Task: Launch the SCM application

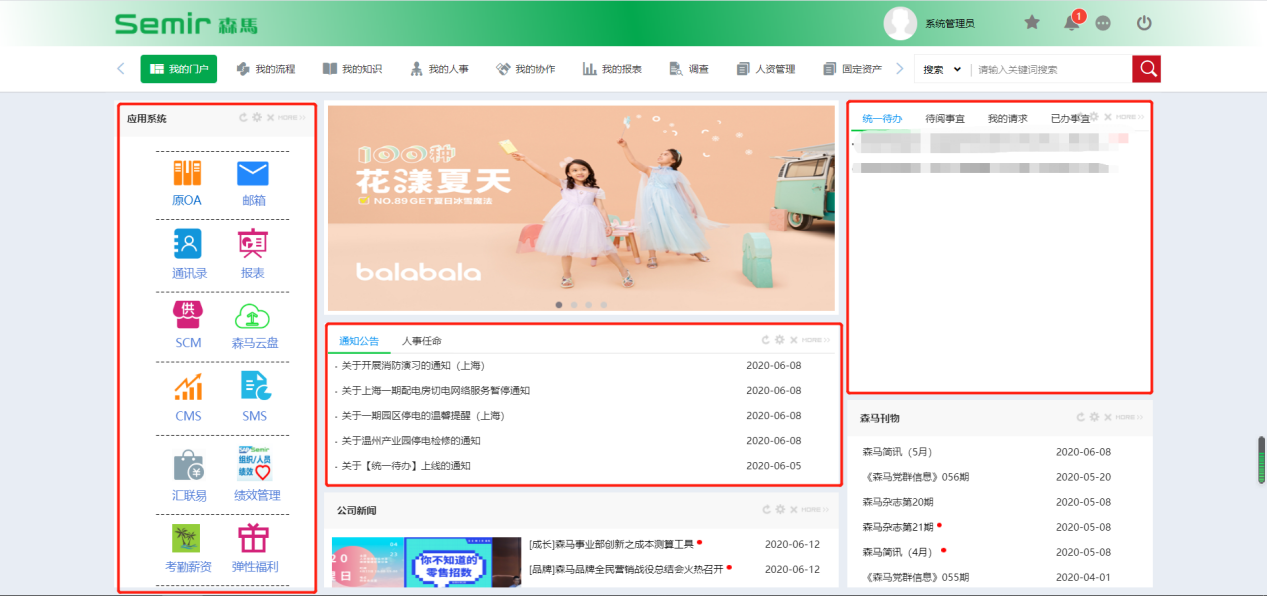Action: [188, 326]
